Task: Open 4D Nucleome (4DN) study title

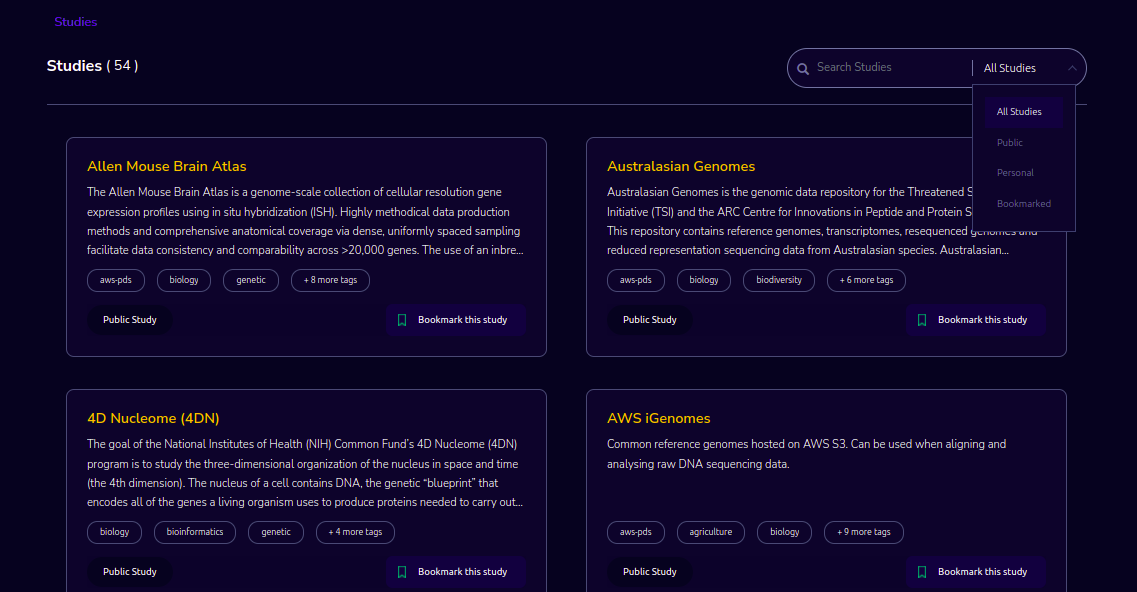Action: click(153, 419)
